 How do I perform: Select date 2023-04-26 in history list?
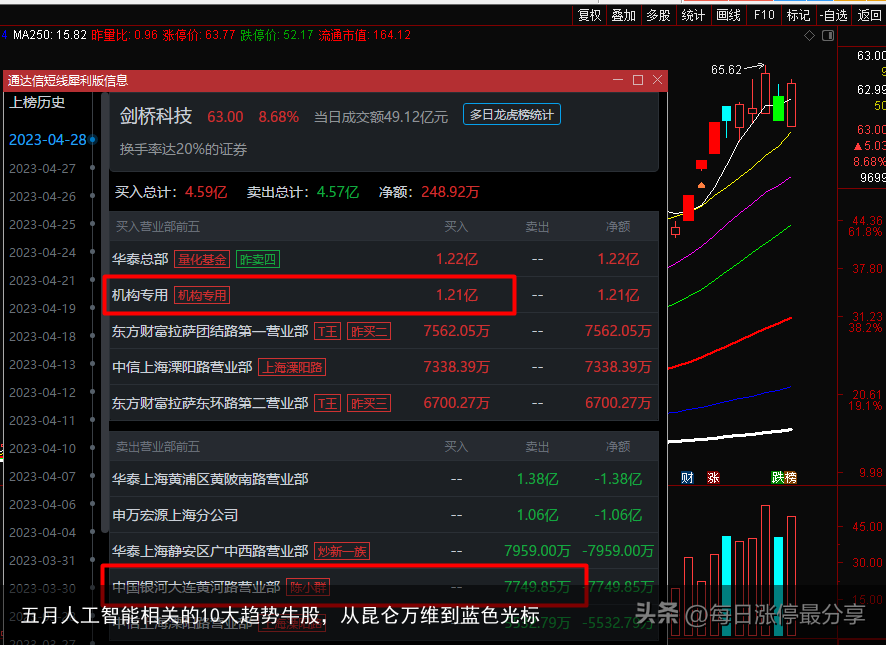pos(42,196)
